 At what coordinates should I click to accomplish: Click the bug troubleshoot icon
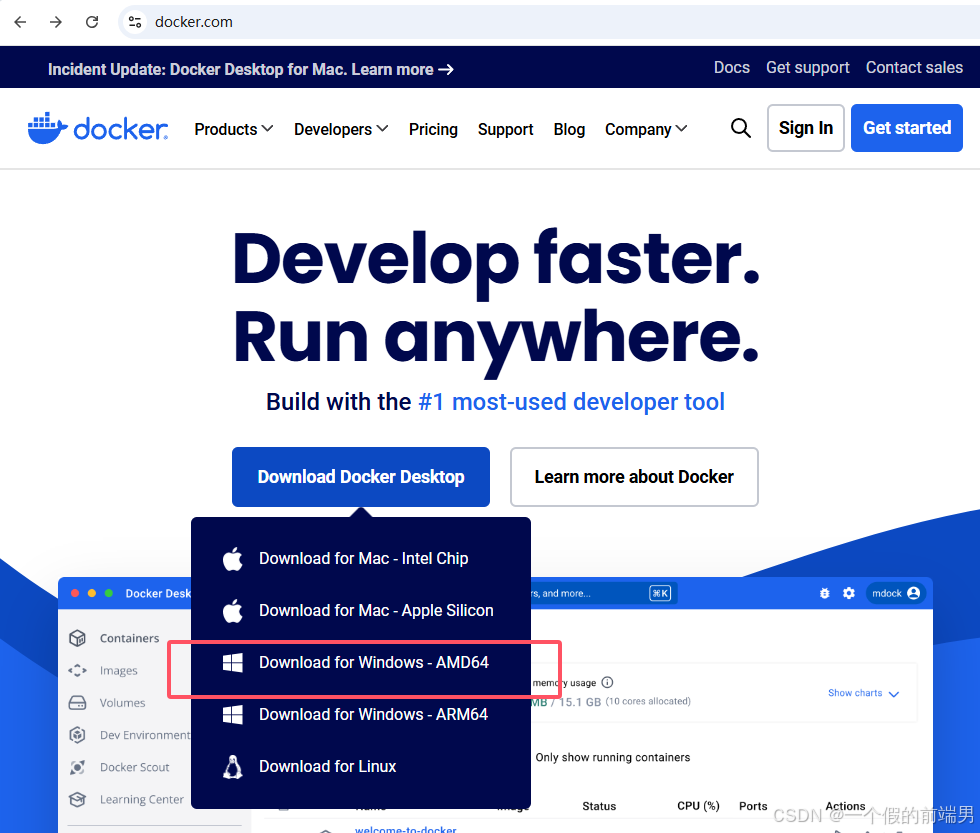824,593
